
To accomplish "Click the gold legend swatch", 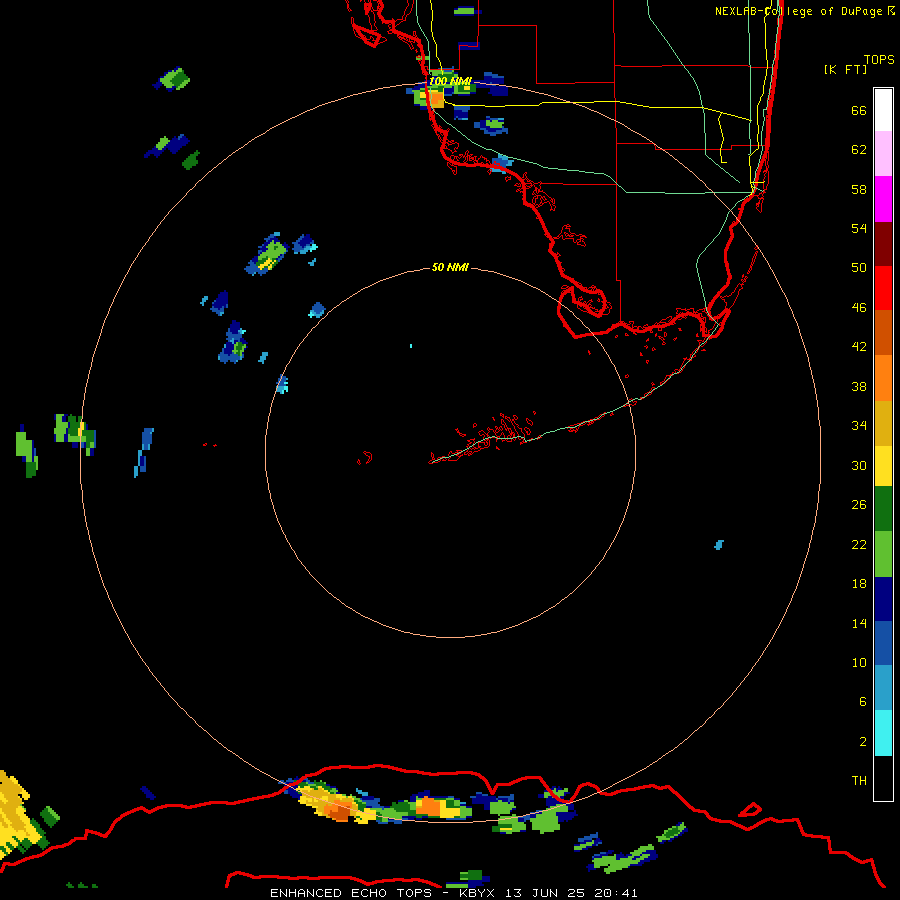I will [x=883, y=423].
